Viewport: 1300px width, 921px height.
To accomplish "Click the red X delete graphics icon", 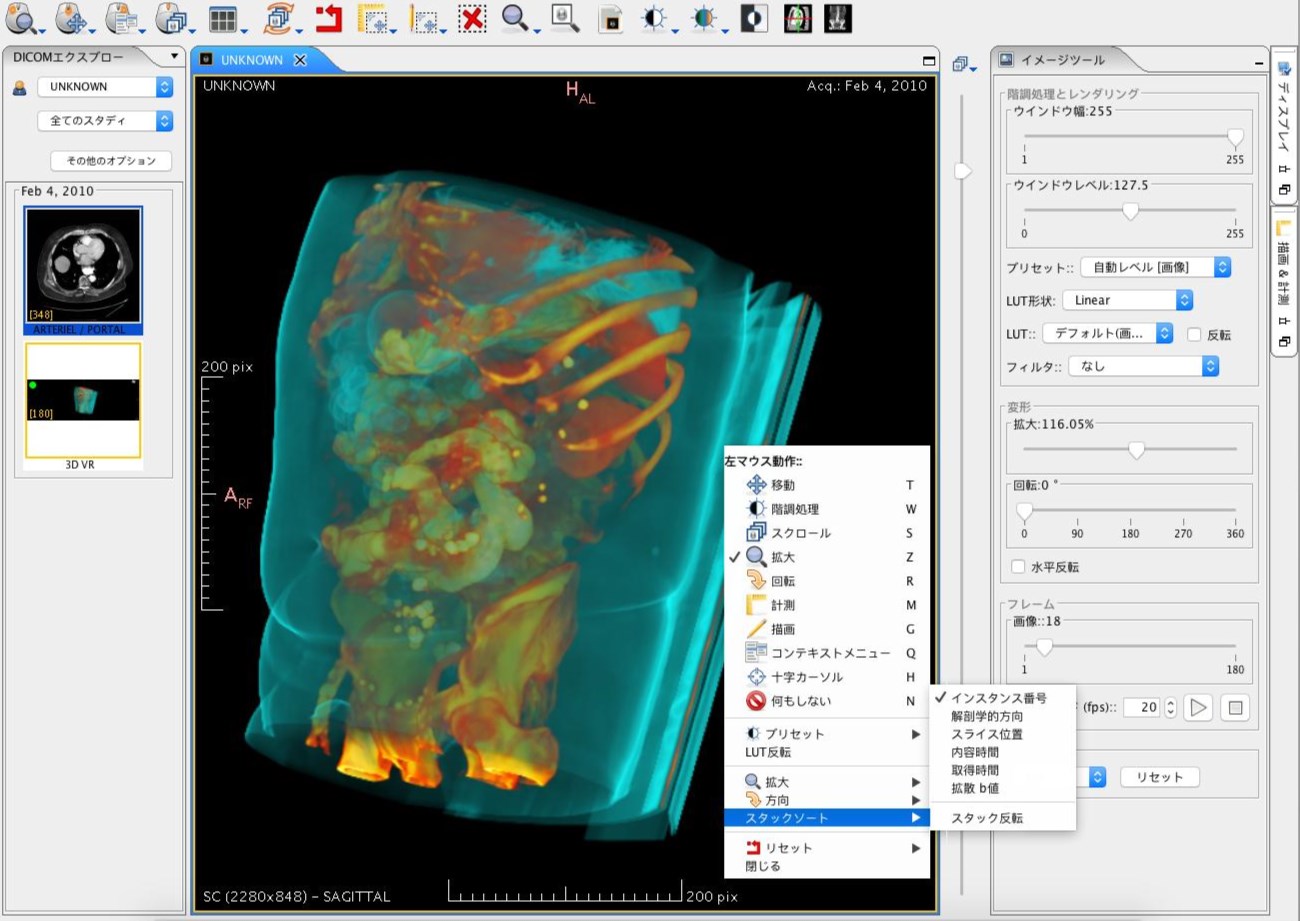I will point(473,18).
